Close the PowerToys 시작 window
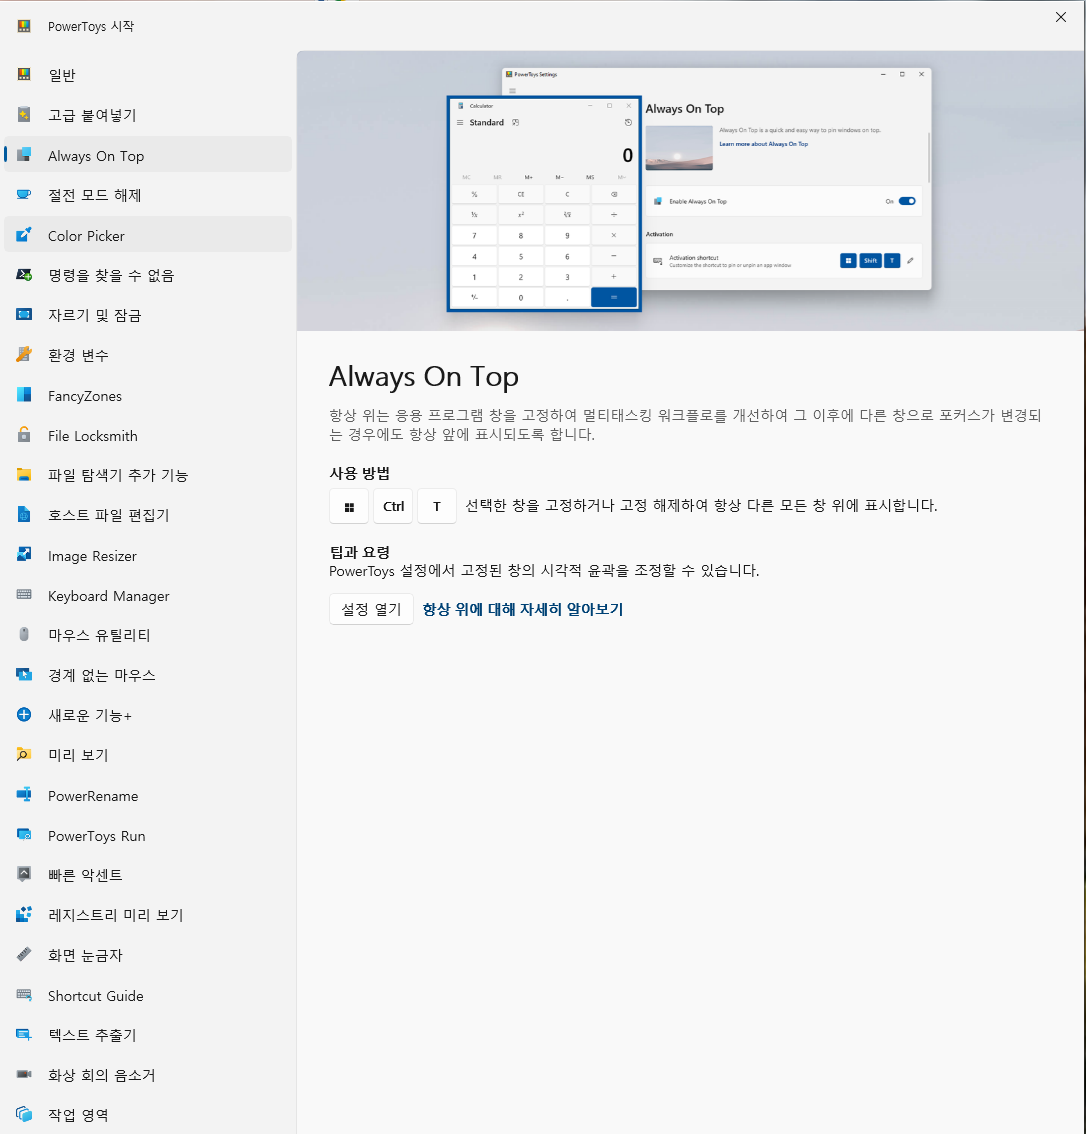The height and width of the screenshot is (1134, 1086). (x=1061, y=17)
